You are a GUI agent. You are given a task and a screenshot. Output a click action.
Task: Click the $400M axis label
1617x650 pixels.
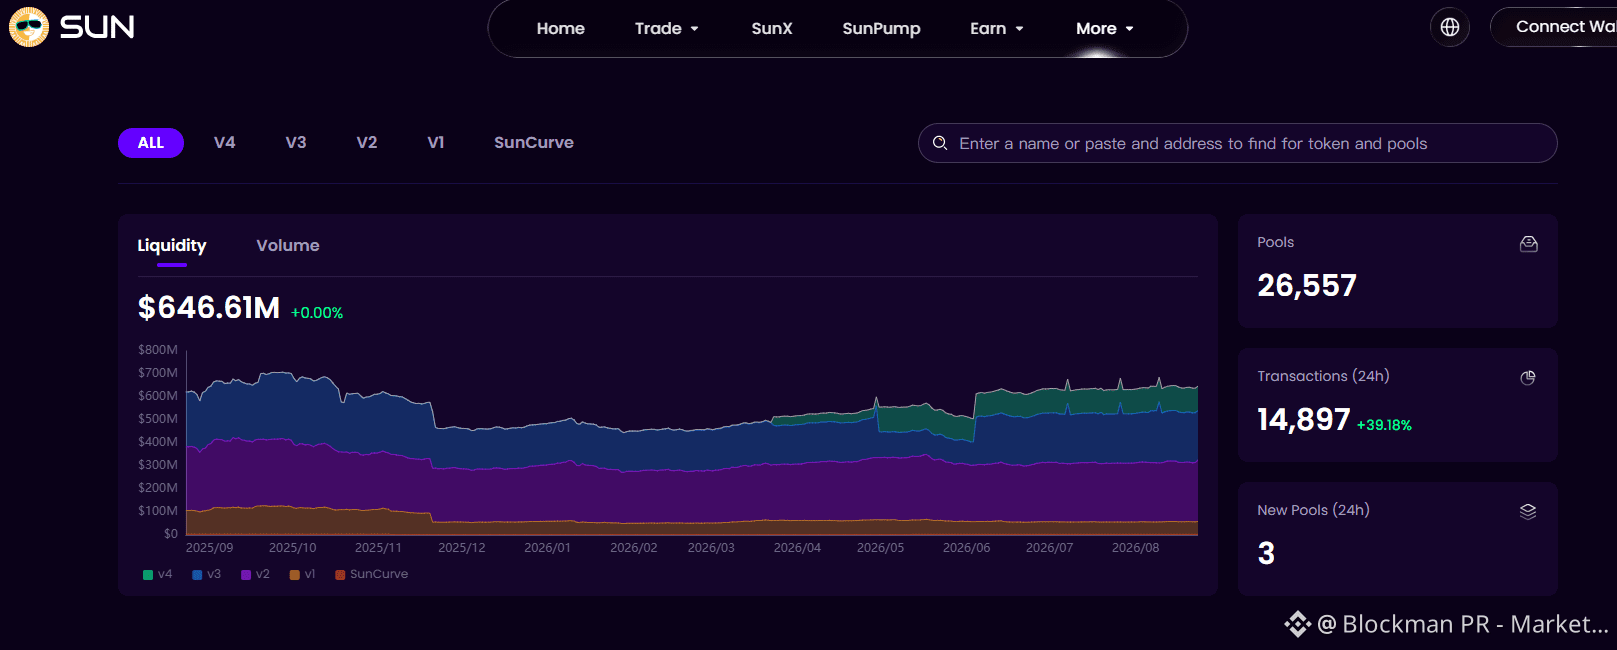(158, 442)
